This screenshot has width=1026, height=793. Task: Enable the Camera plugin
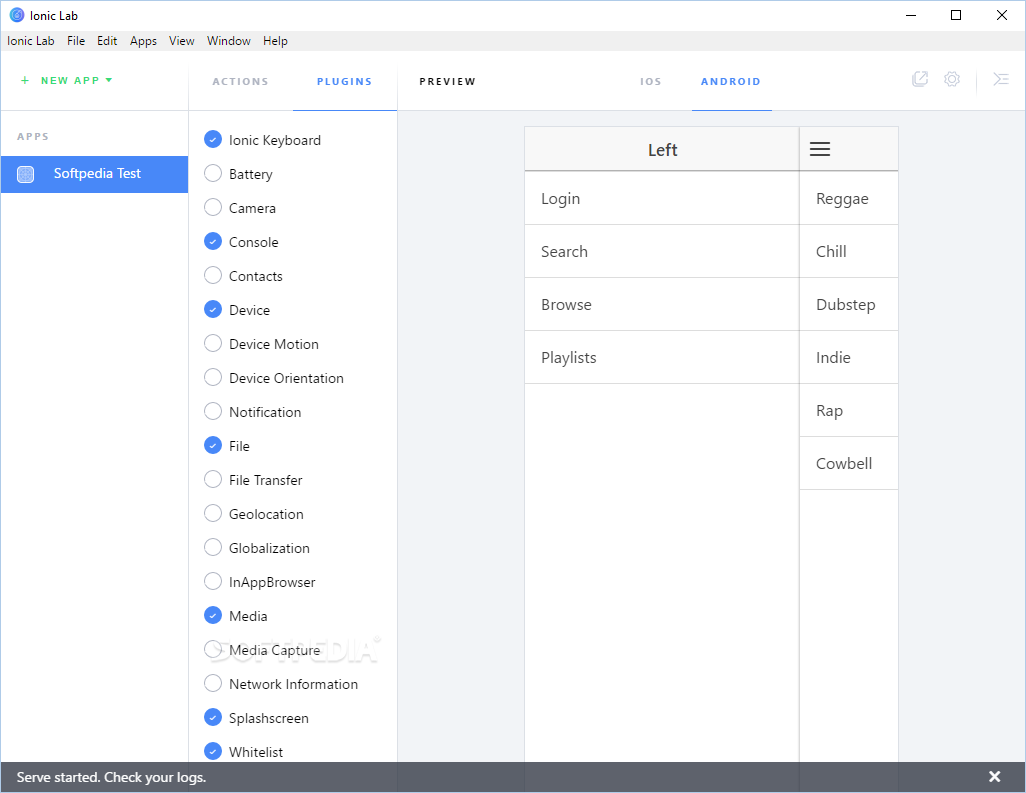tap(213, 207)
